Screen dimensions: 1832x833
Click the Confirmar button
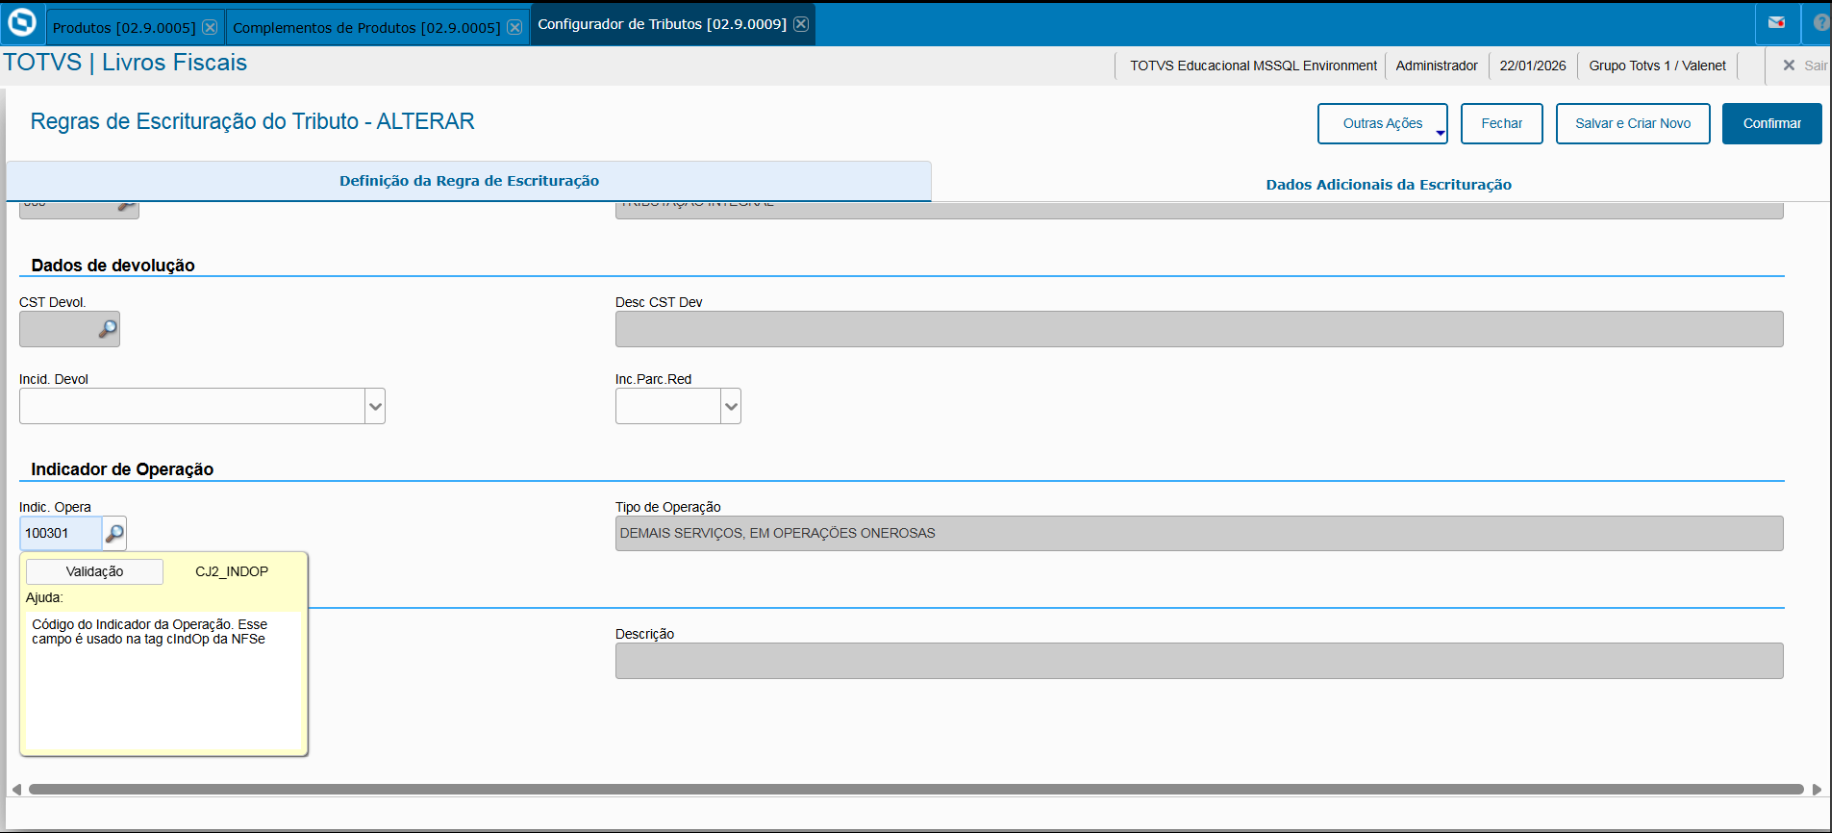pyautogui.click(x=1771, y=124)
